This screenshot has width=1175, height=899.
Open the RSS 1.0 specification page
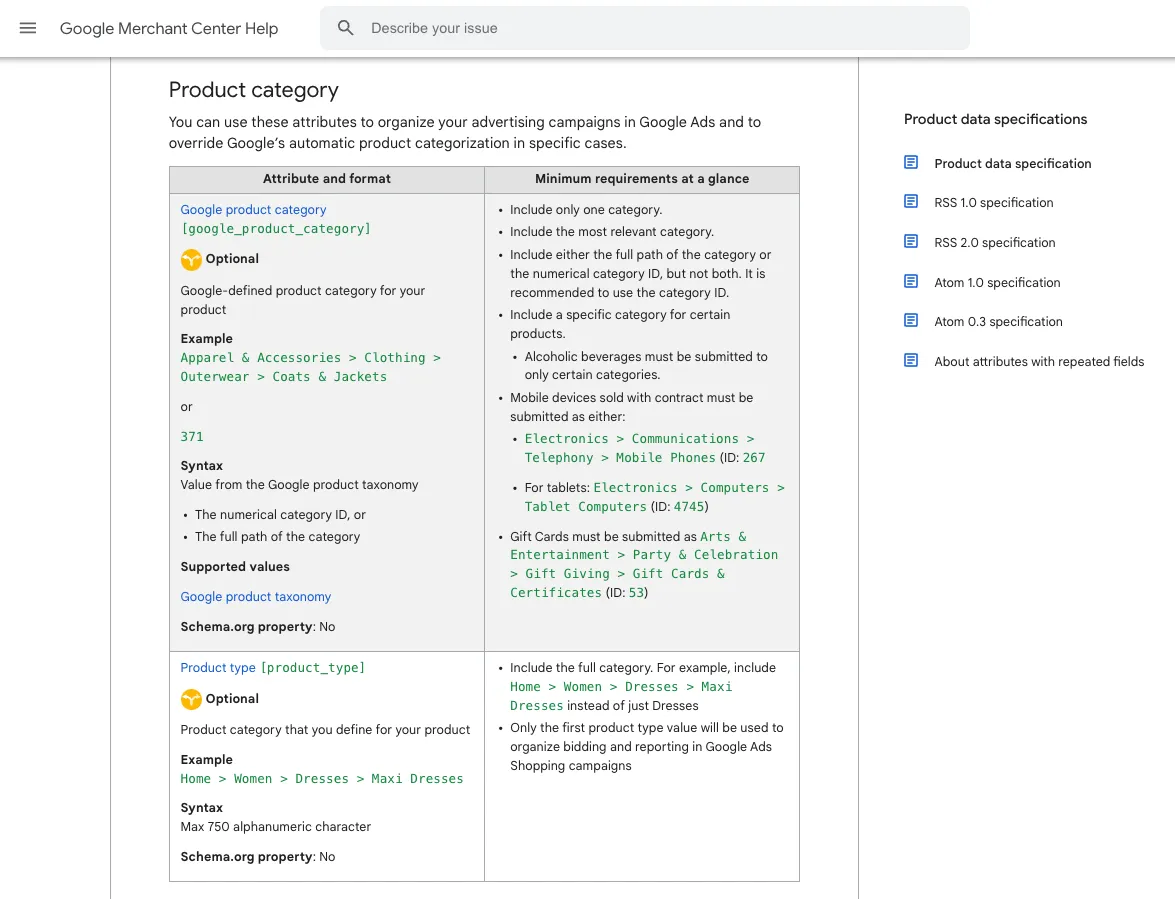tap(993, 202)
